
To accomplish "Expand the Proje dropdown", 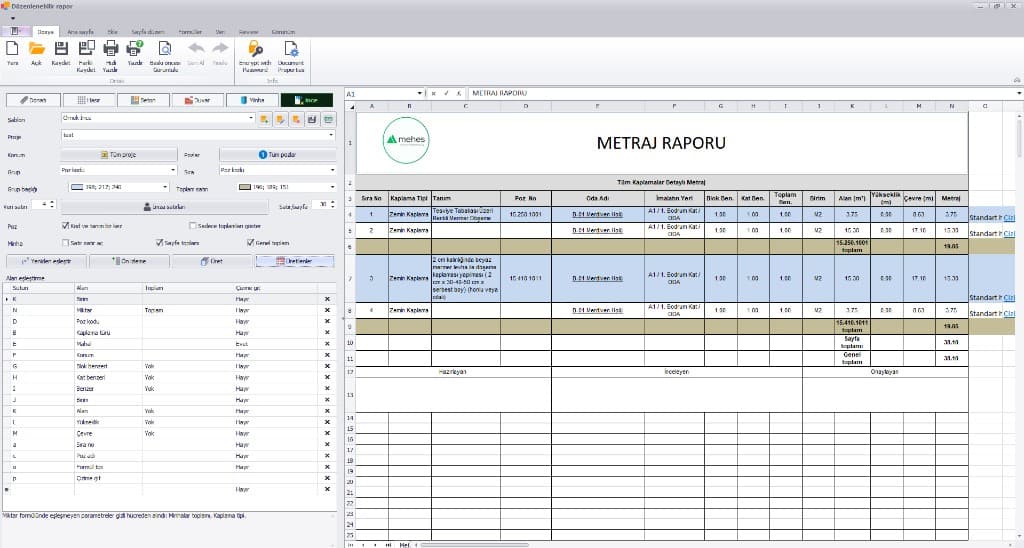I will (x=332, y=135).
